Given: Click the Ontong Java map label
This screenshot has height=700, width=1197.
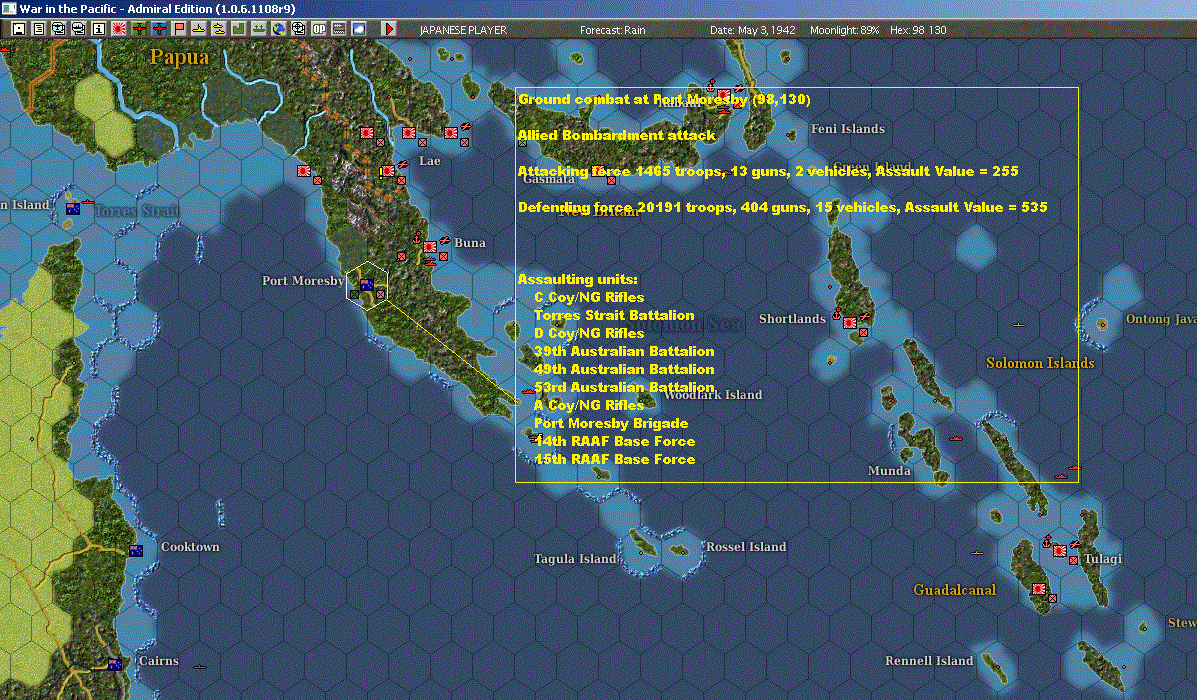Looking at the screenshot, I should click(x=1161, y=319).
